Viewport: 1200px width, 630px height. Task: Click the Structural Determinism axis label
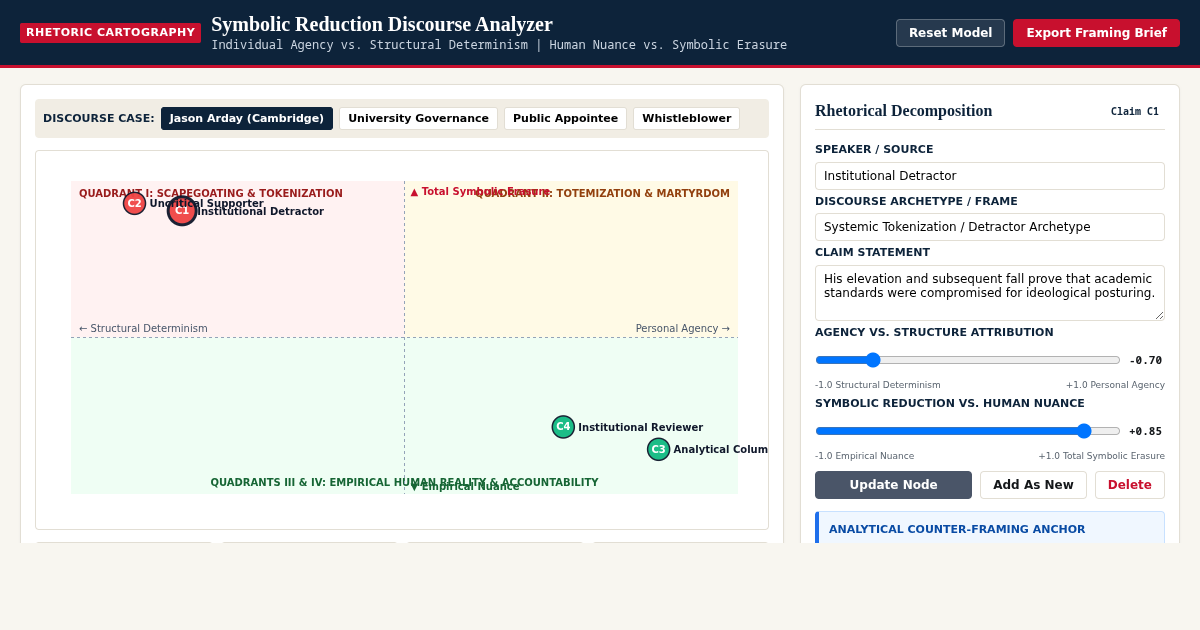(x=143, y=329)
